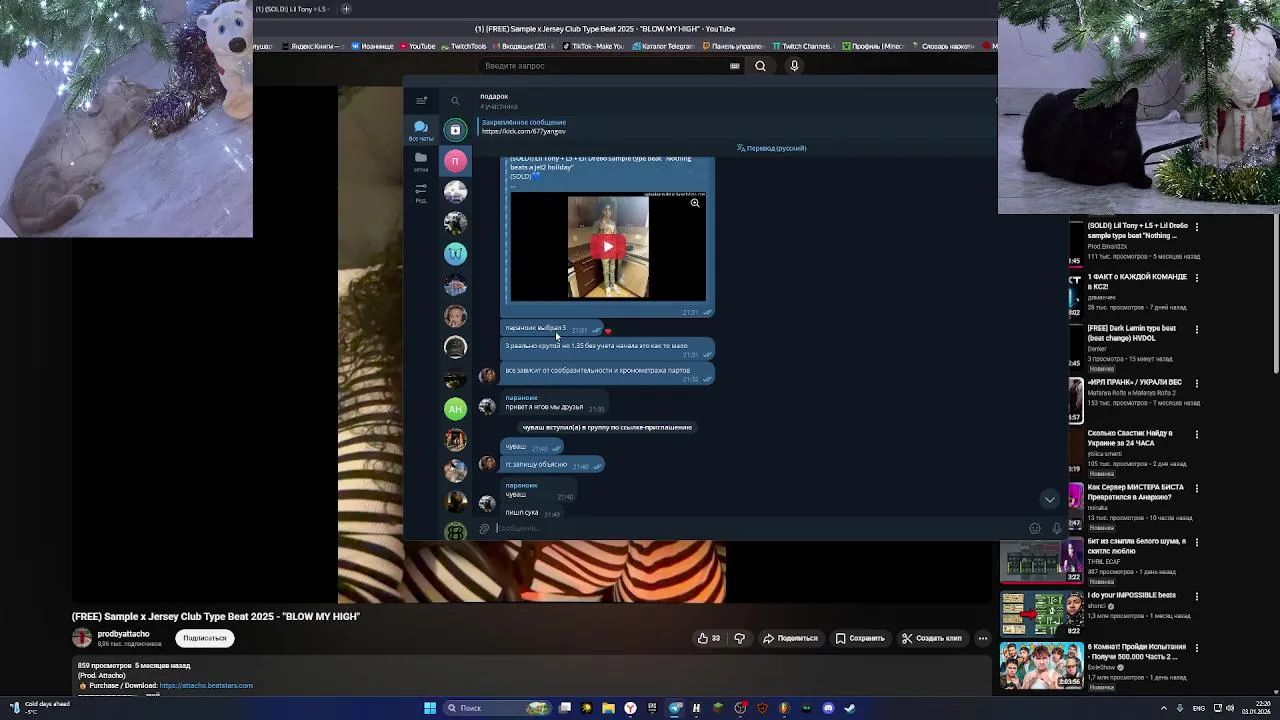This screenshot has height=720, width=1280.
Task: Click the Поделиться share button
Action: tap(790, 638)
